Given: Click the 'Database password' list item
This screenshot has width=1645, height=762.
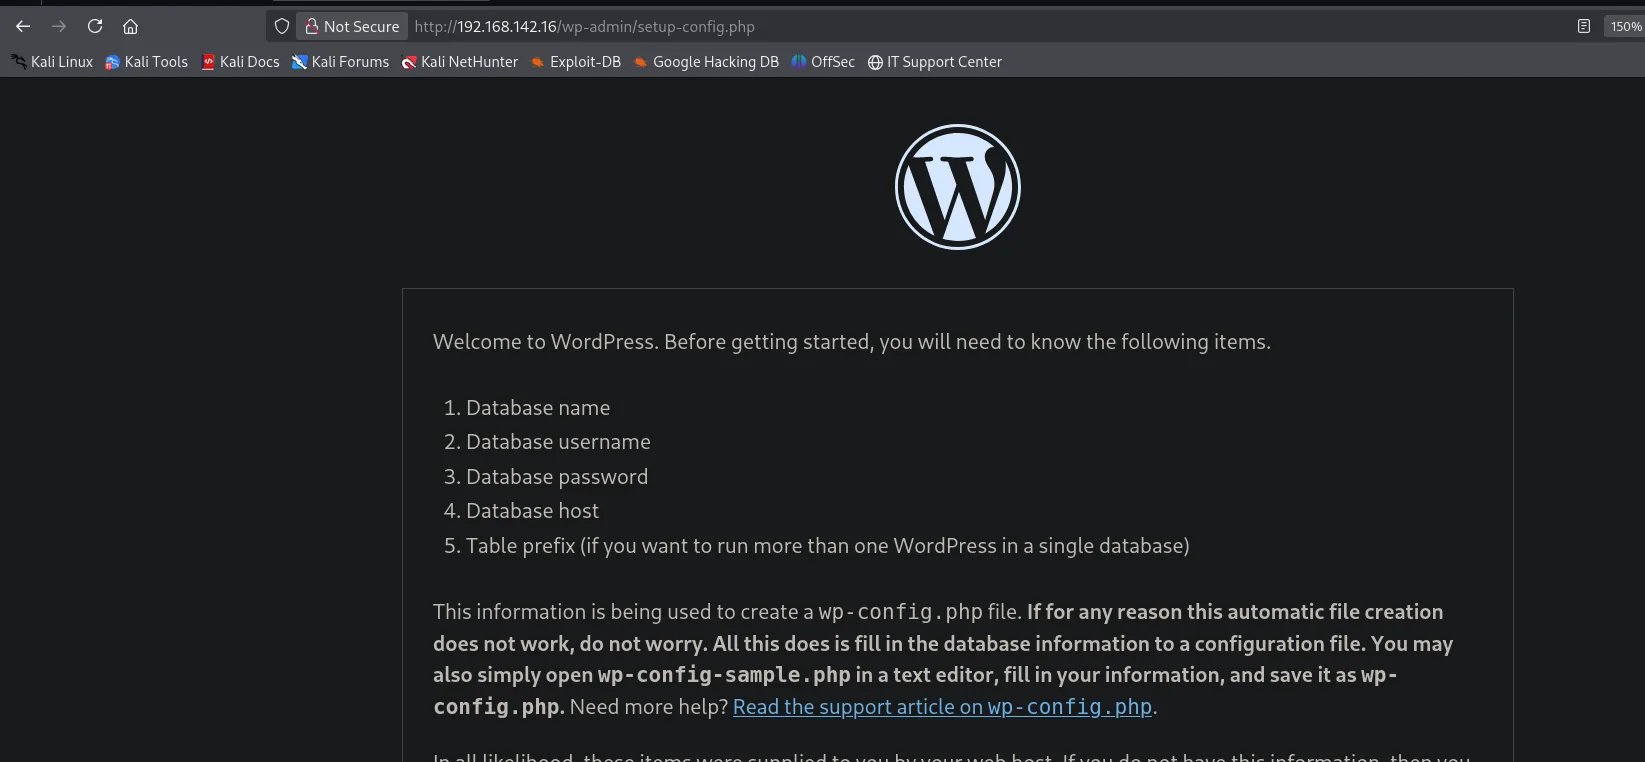Looking at the screenshot, I should pos(557,477).
